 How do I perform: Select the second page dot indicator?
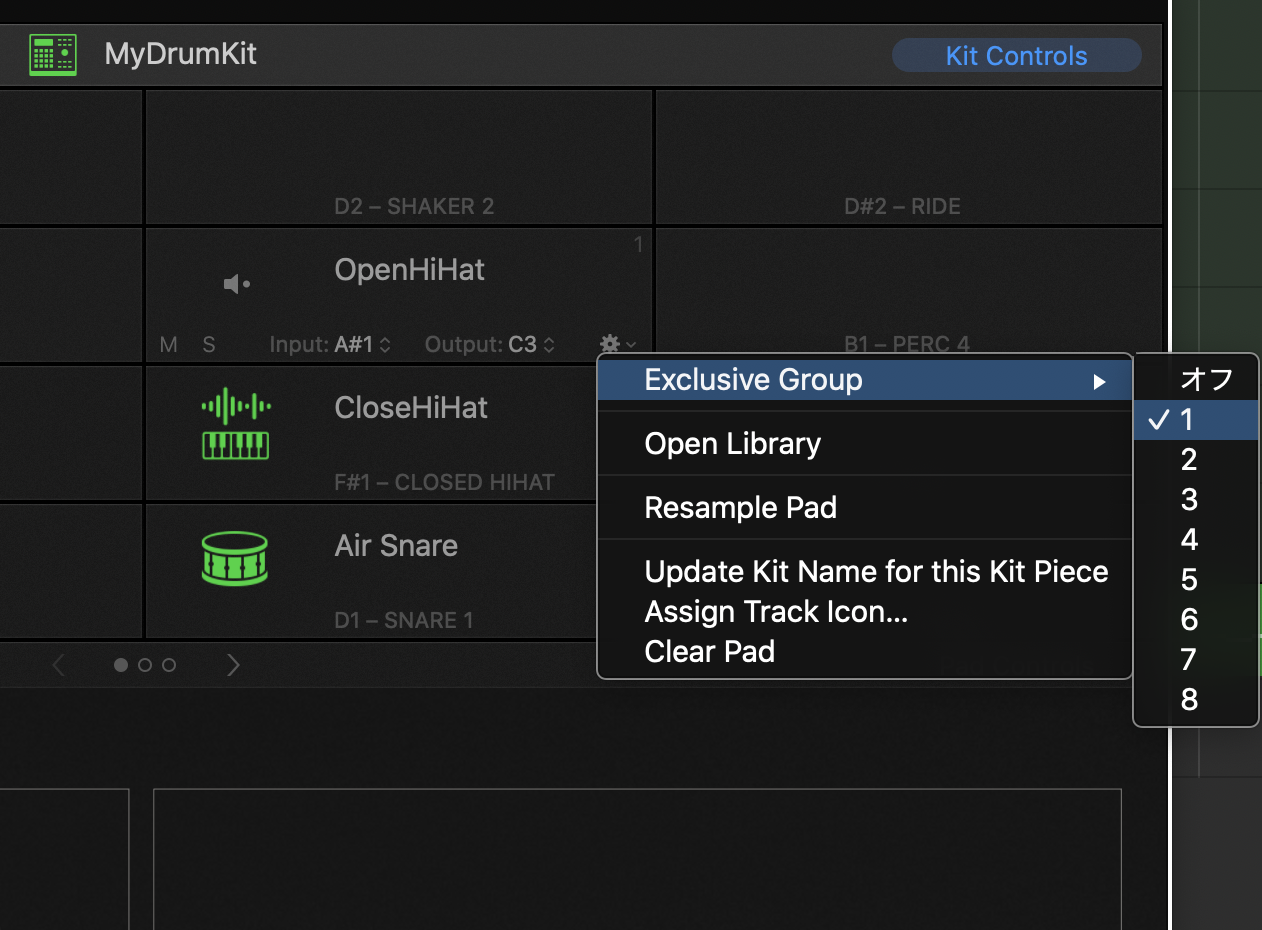[145, 665]
